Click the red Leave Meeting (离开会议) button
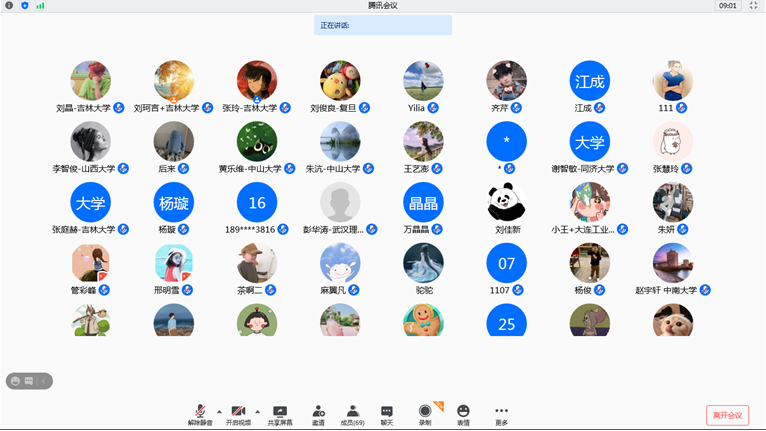The width and height of the screenshot is (766, 431). [727, 415]
